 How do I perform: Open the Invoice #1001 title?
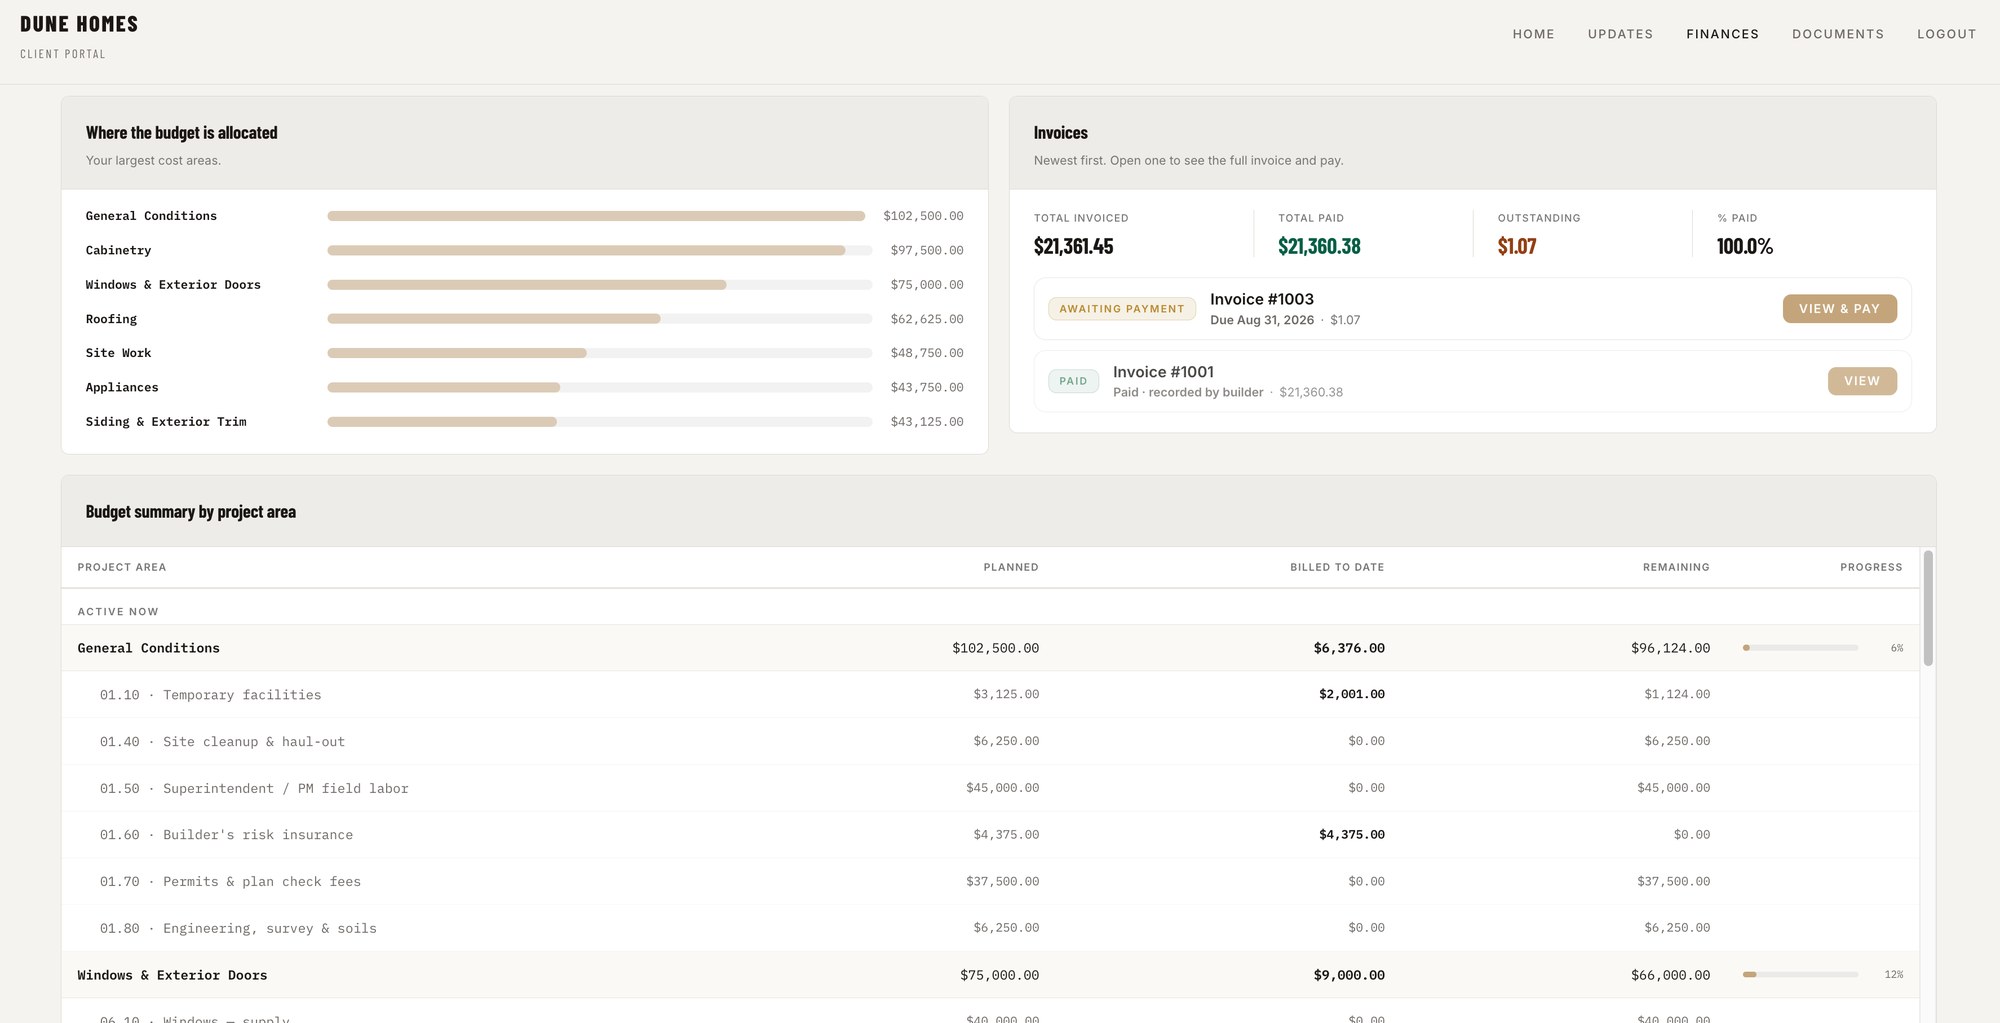[x=1163, y=372]
